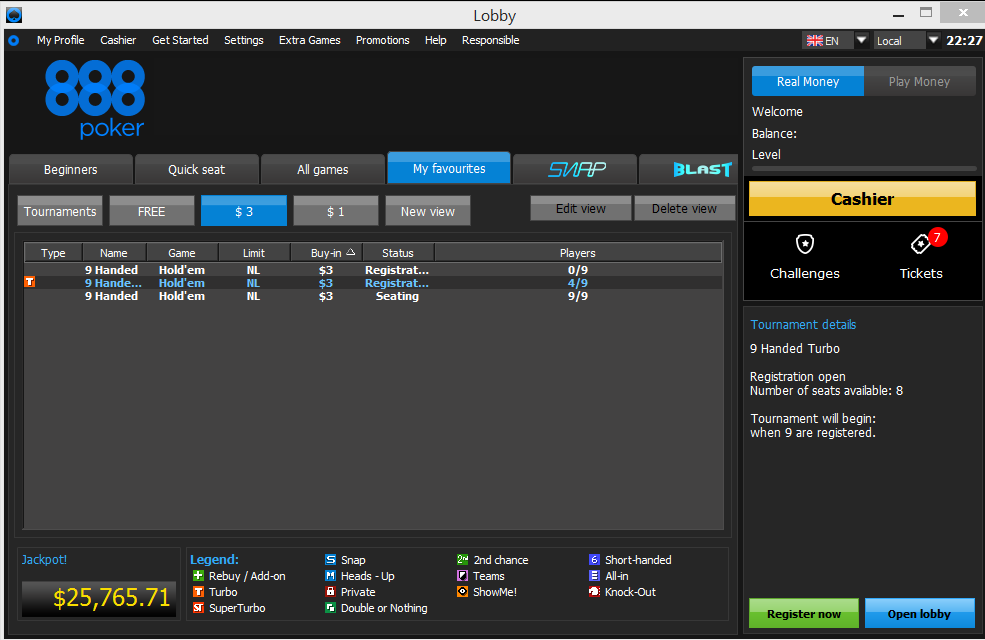Image resolution: width=985 pixels, height=640 pixels.
Task: Click the Private lock legend icon
Action: click(x=330, y=592)
